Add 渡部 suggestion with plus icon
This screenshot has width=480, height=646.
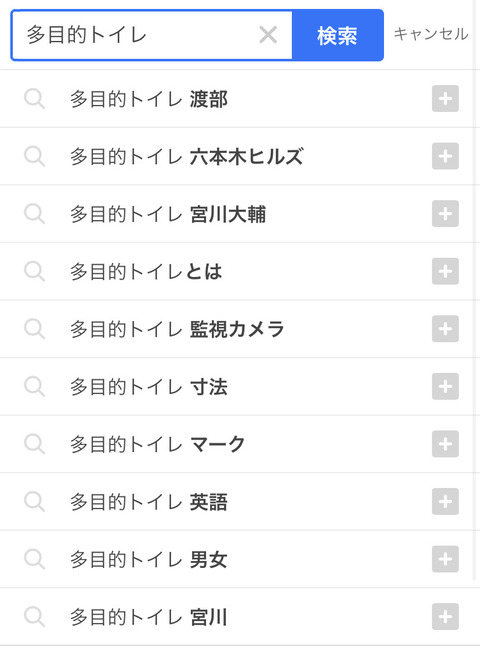tap(445, 99)
